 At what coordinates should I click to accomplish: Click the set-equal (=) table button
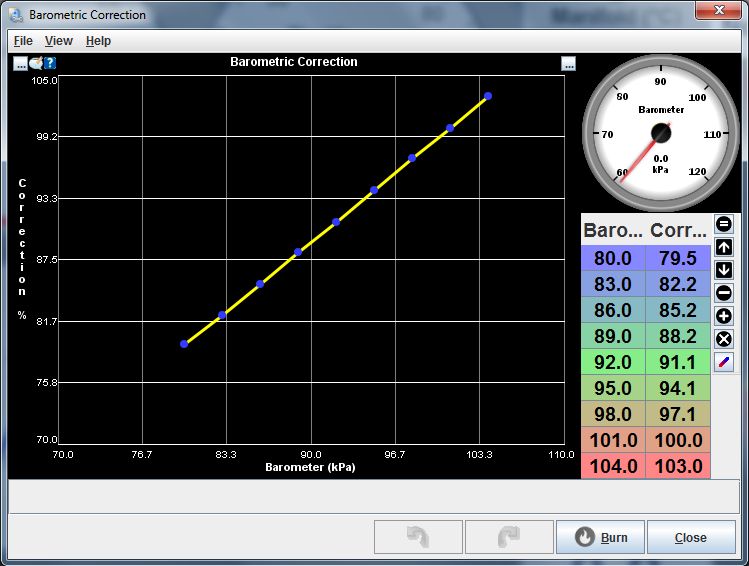[724, 224]
